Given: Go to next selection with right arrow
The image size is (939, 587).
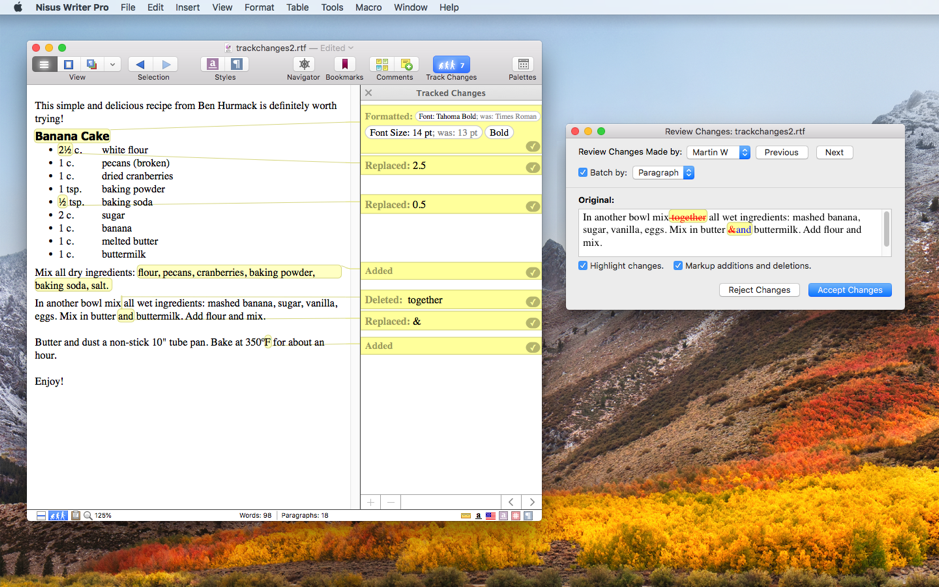Looking at the screenshot, I should 166,64.
